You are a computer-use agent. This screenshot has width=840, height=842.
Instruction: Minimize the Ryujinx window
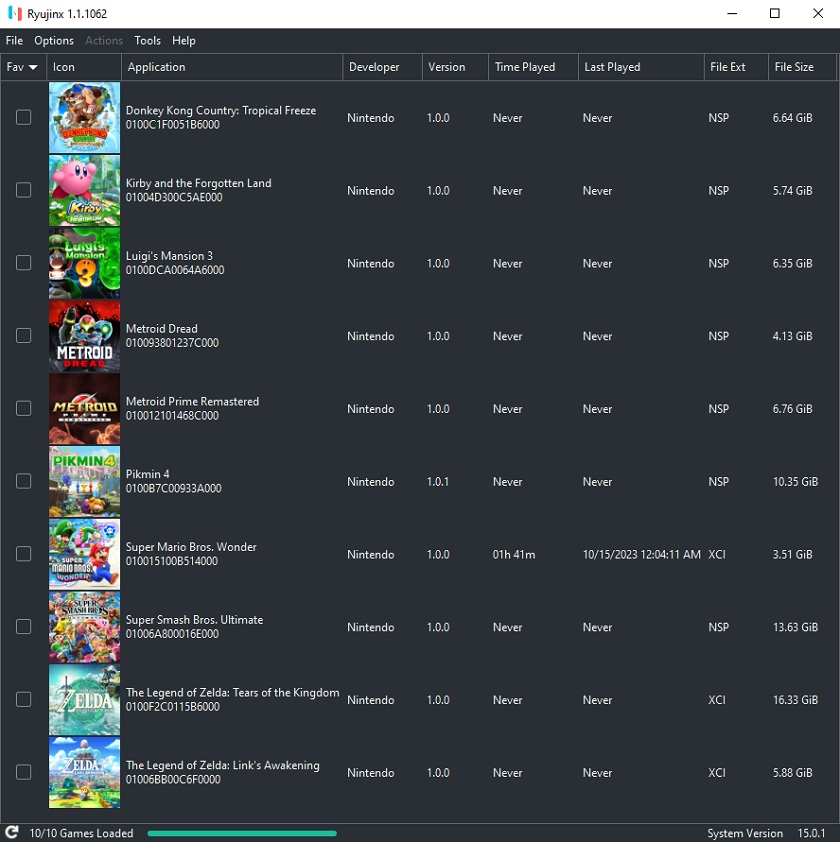tap(732, 13)
